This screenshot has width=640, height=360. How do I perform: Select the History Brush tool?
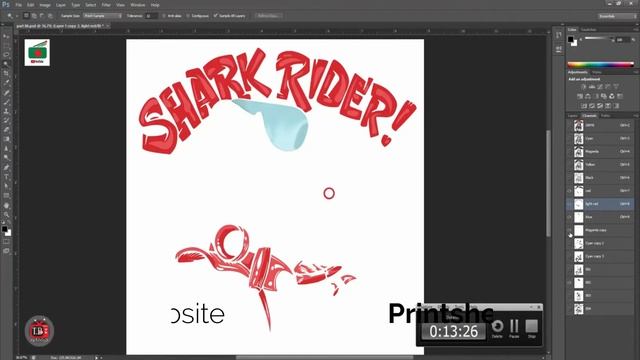[6, 120]
